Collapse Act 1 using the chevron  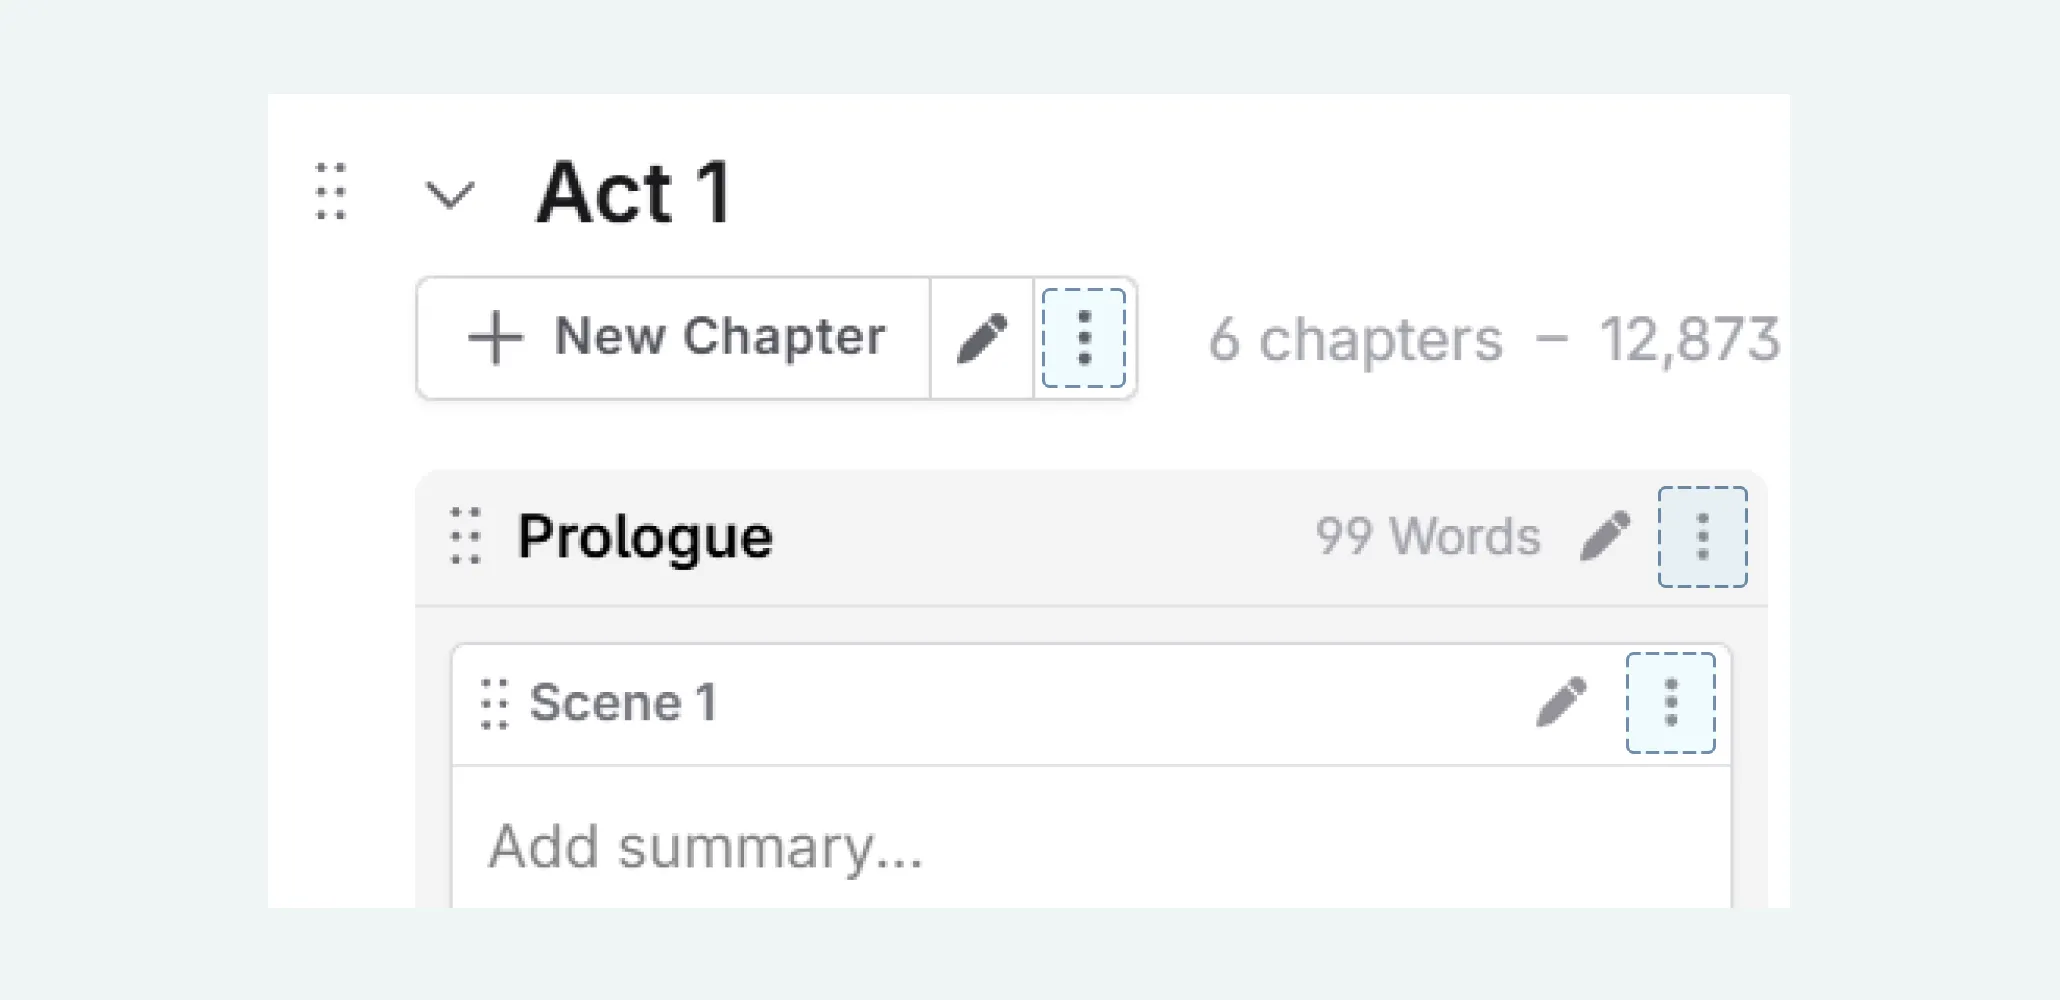tap(452, 195)
